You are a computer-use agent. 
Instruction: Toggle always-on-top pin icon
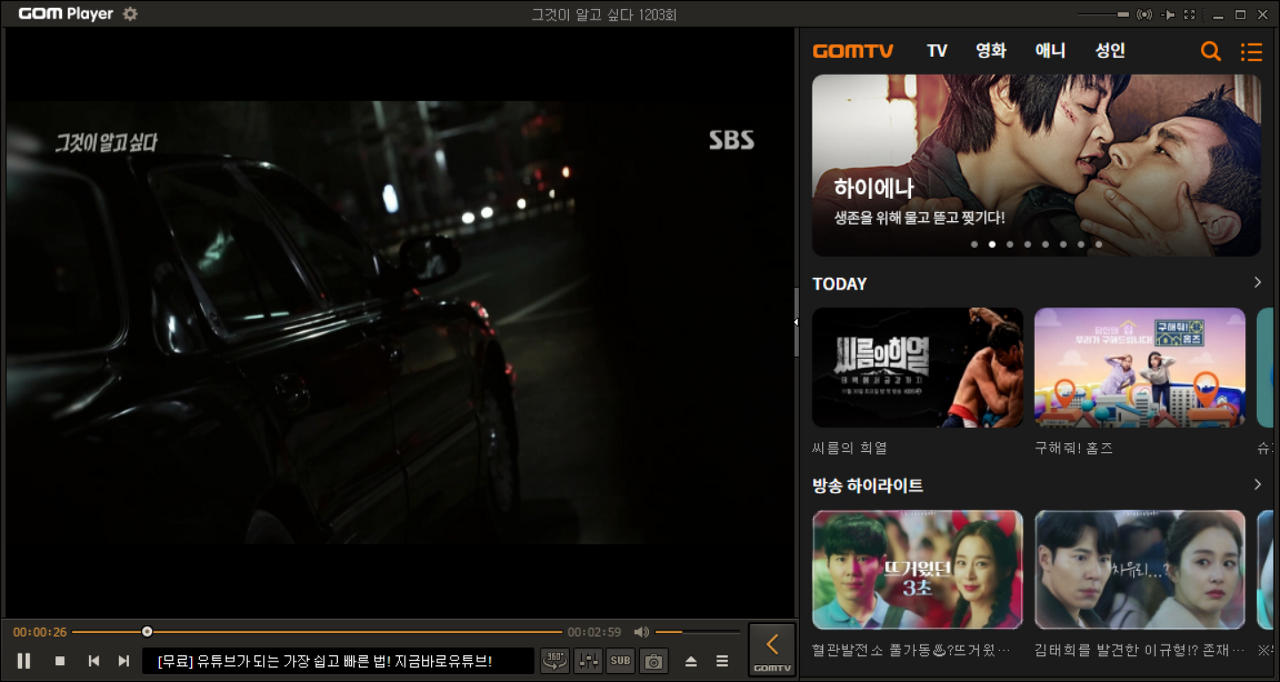coord(1168,15)
